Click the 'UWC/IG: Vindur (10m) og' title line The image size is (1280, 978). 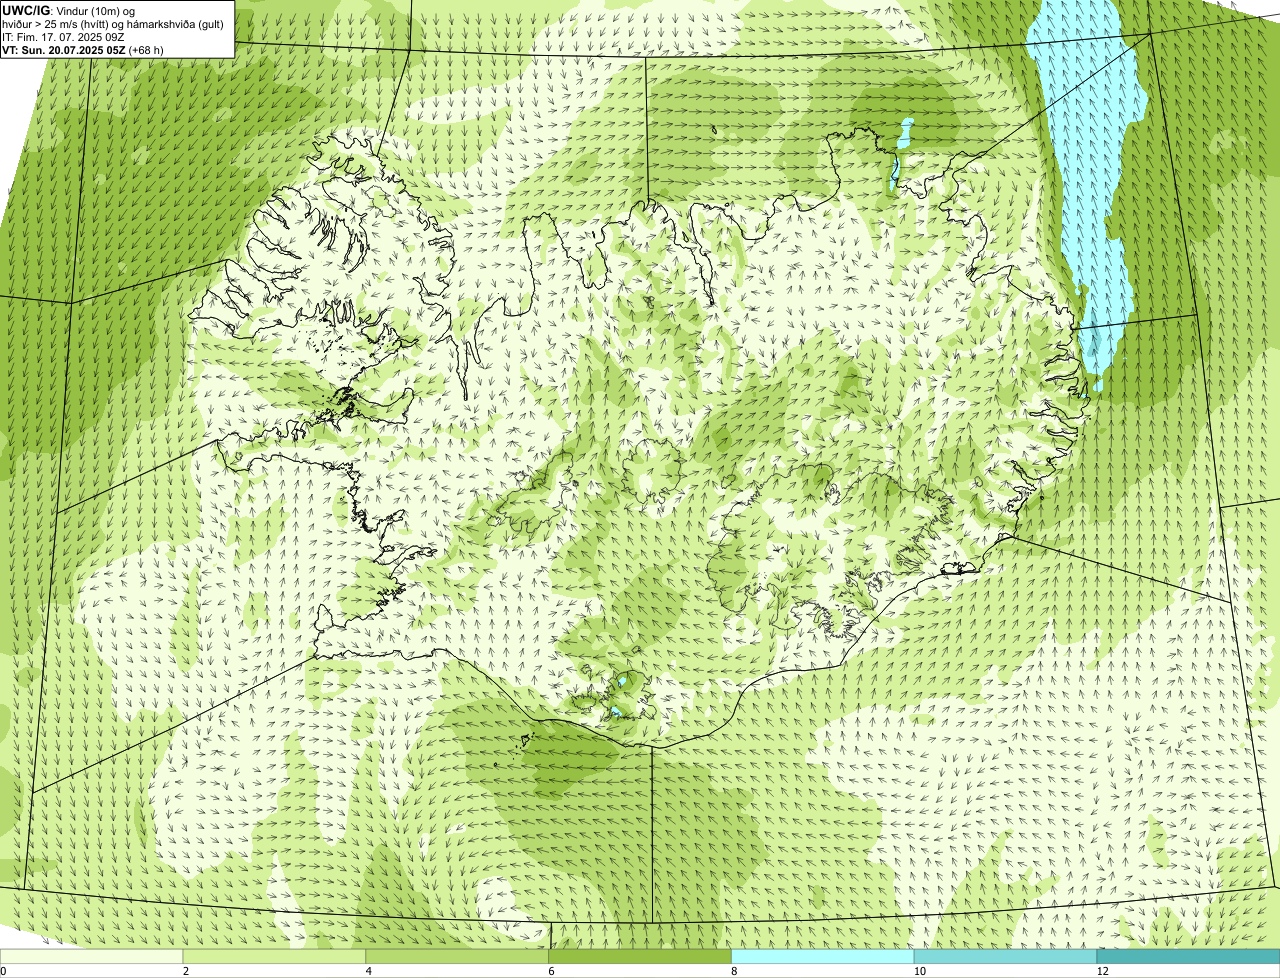click(68, 10)
